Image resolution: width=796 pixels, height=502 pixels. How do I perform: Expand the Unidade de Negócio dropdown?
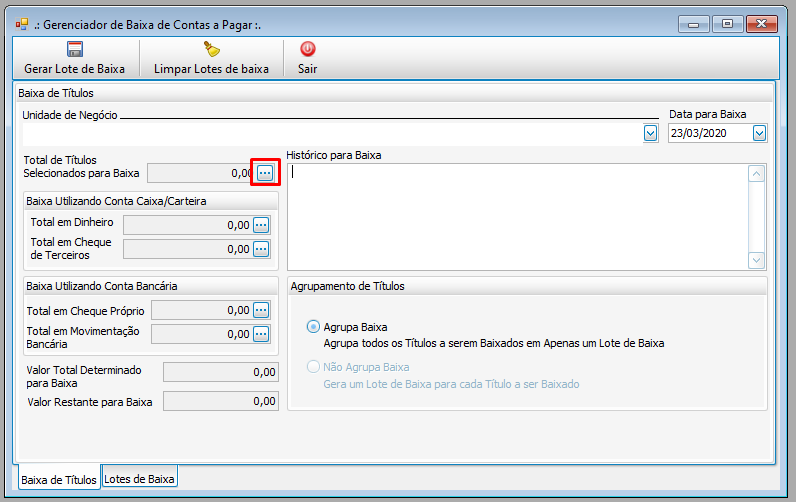point(650,133)
